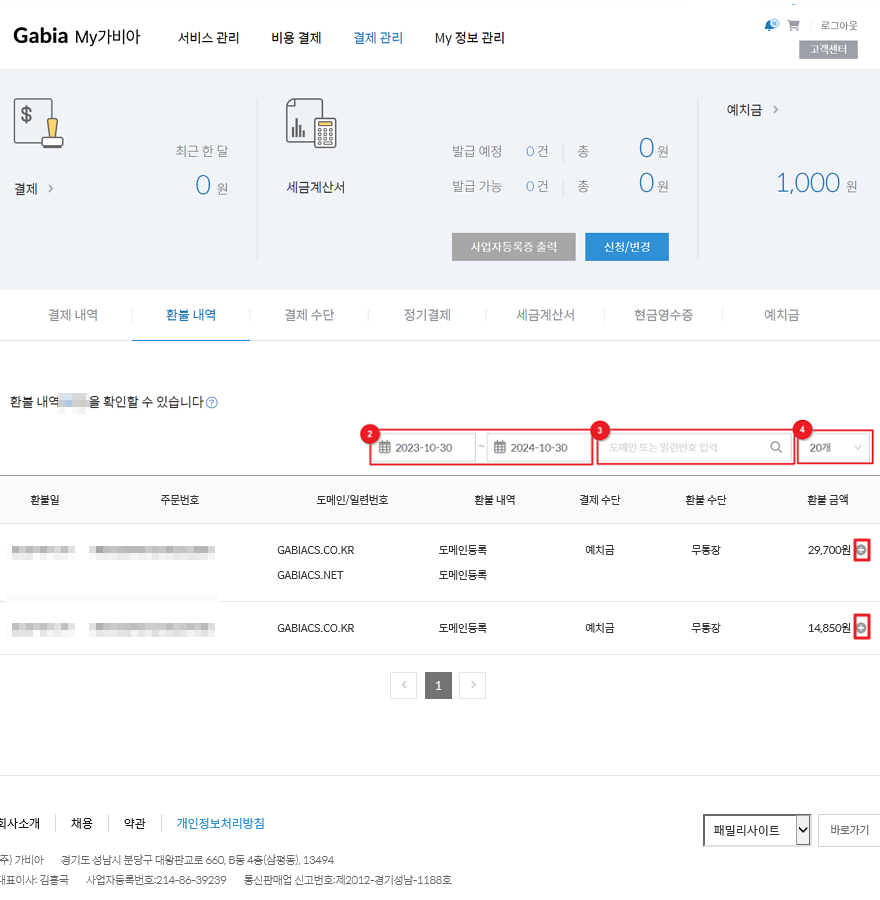Expand details for the 29,700원 refund
The height and width of the screenshot is (900, 880).
pos(861,550)
